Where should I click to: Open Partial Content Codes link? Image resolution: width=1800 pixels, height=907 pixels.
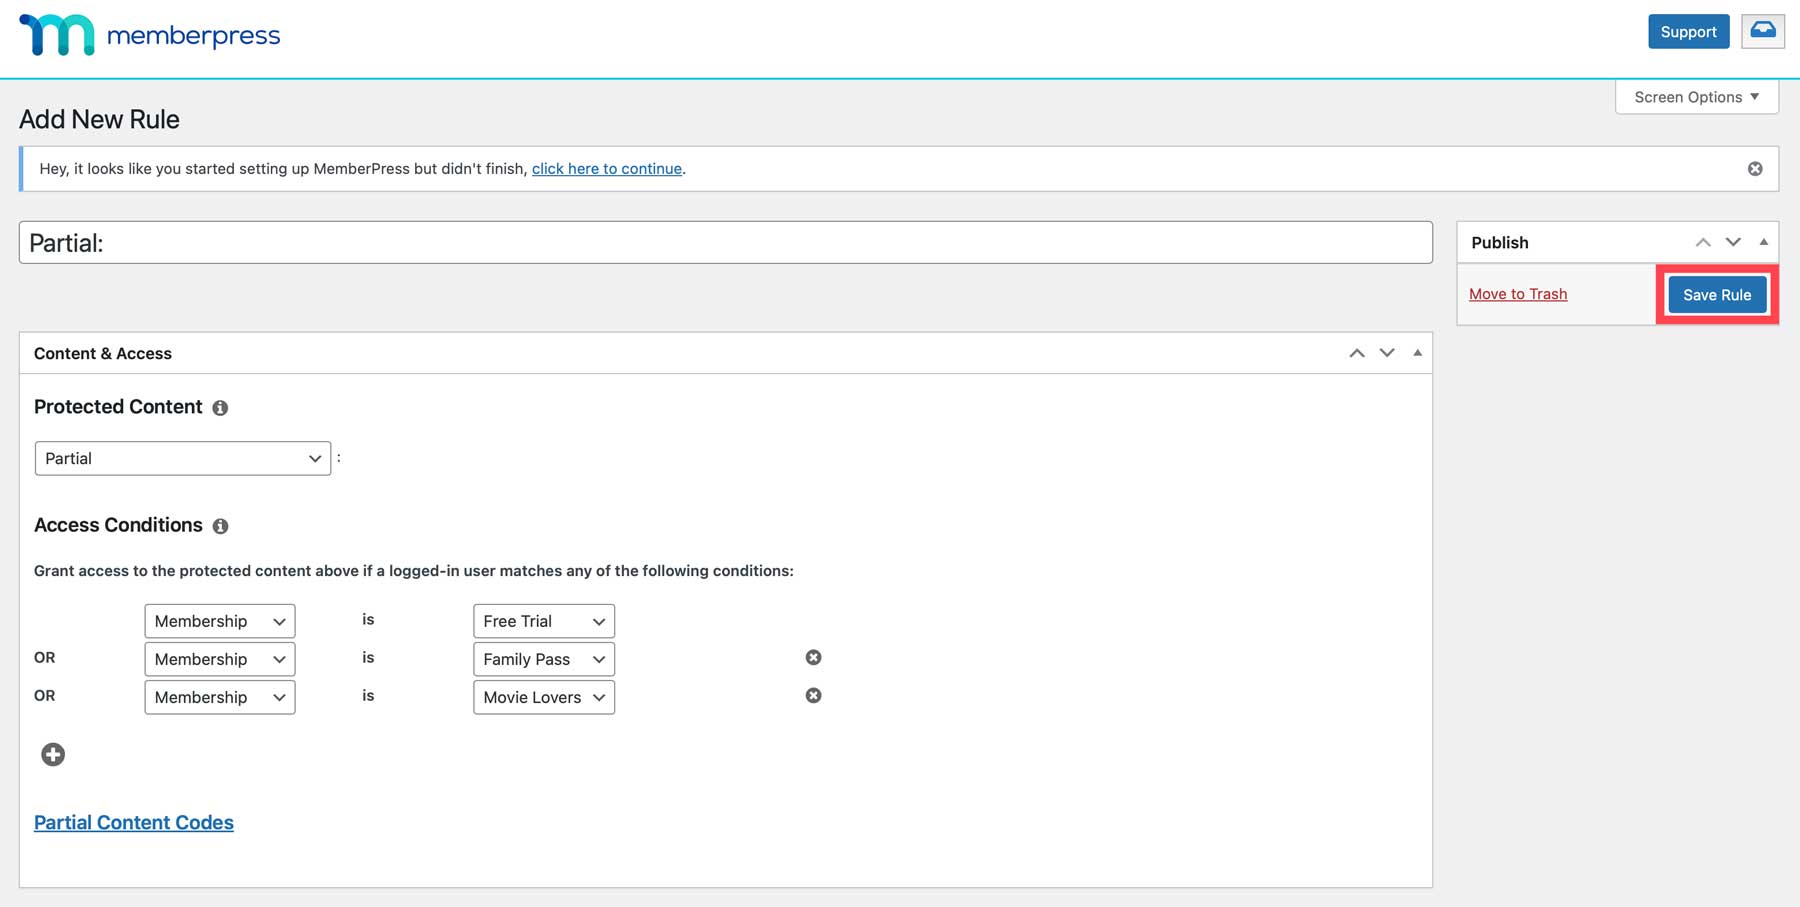134,823
